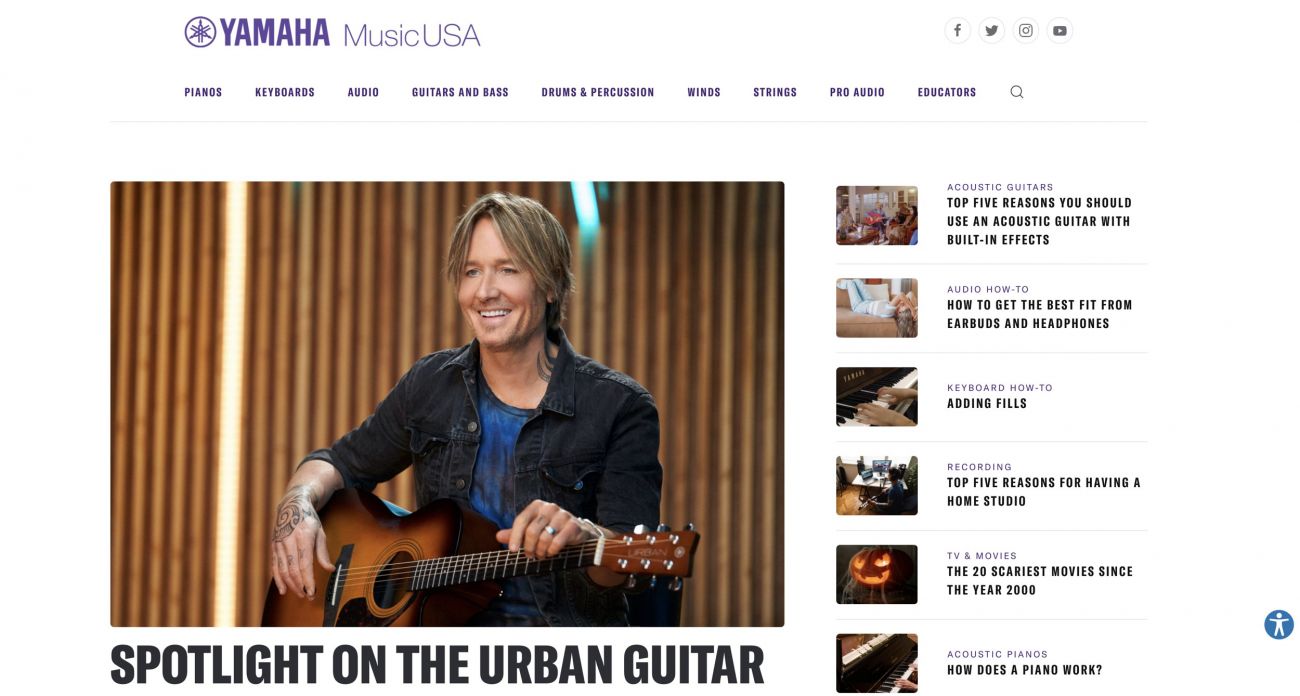Open the Pianos menu
The image size is (1300, 696).
click(x=203, y=92)
